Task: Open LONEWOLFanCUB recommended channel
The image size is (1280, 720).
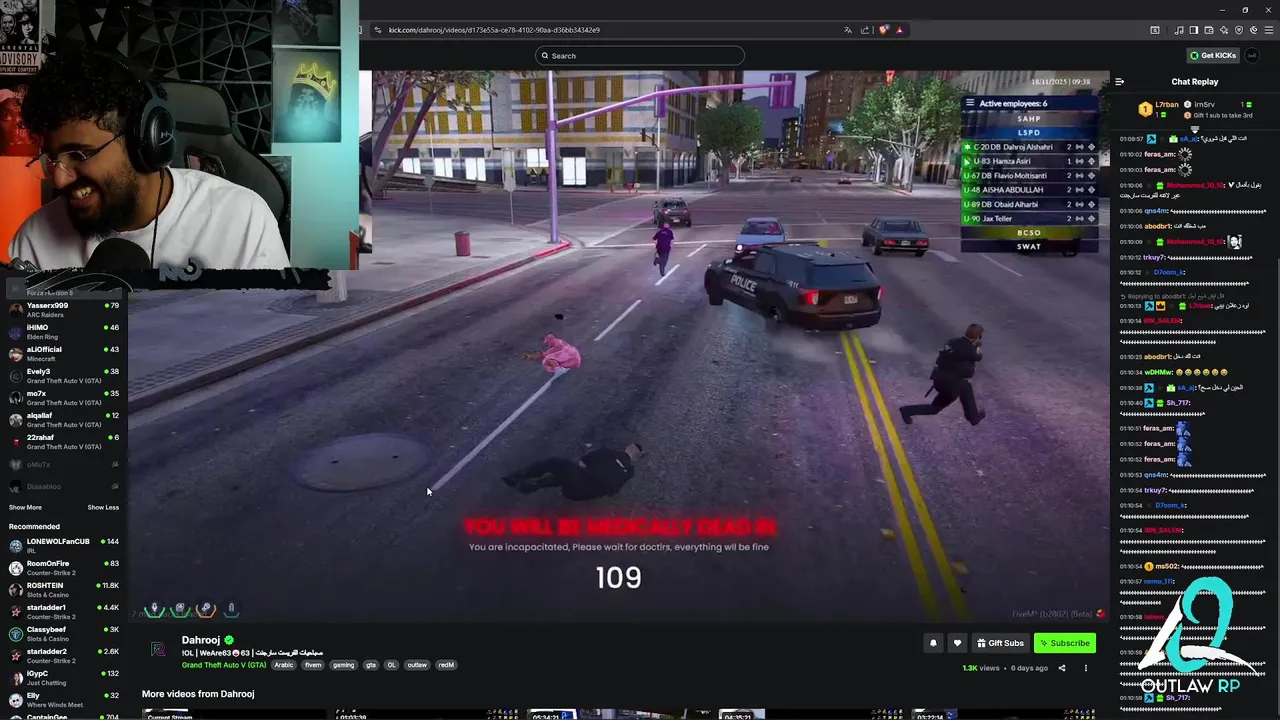Action: coord(64,546)
